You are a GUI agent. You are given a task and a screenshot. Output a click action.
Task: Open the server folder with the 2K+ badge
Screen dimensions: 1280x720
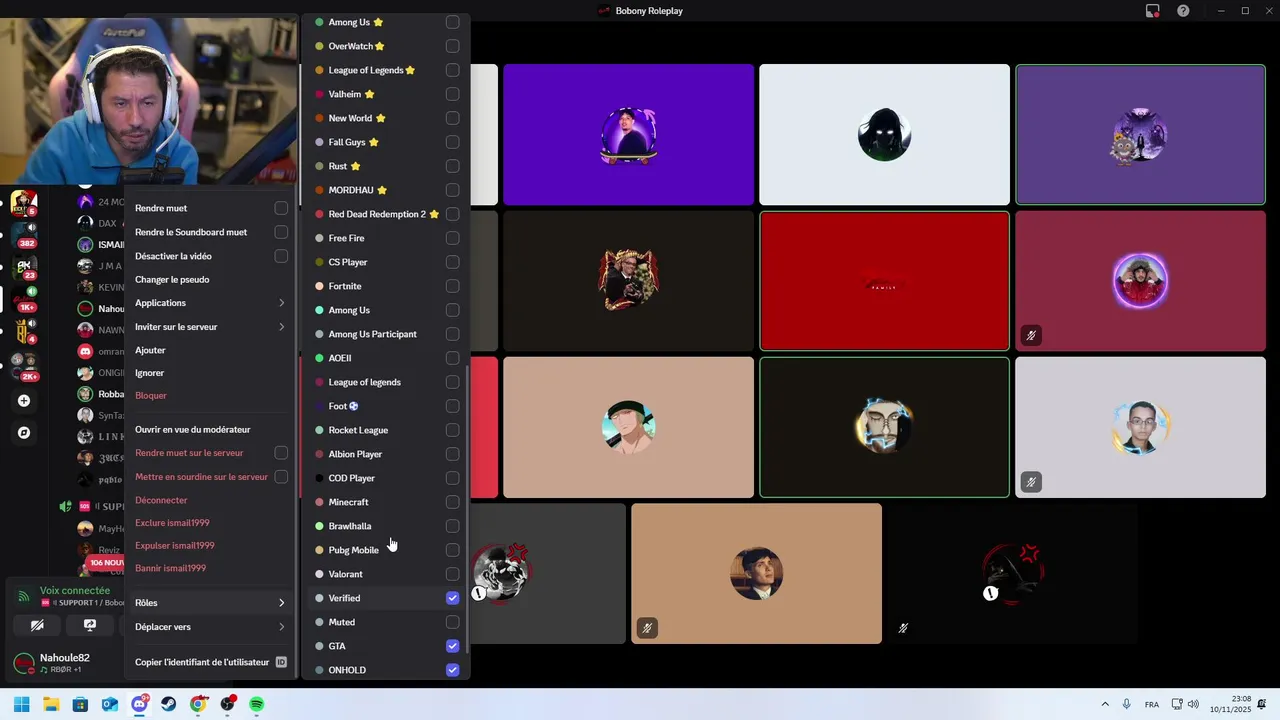[24, 366]
